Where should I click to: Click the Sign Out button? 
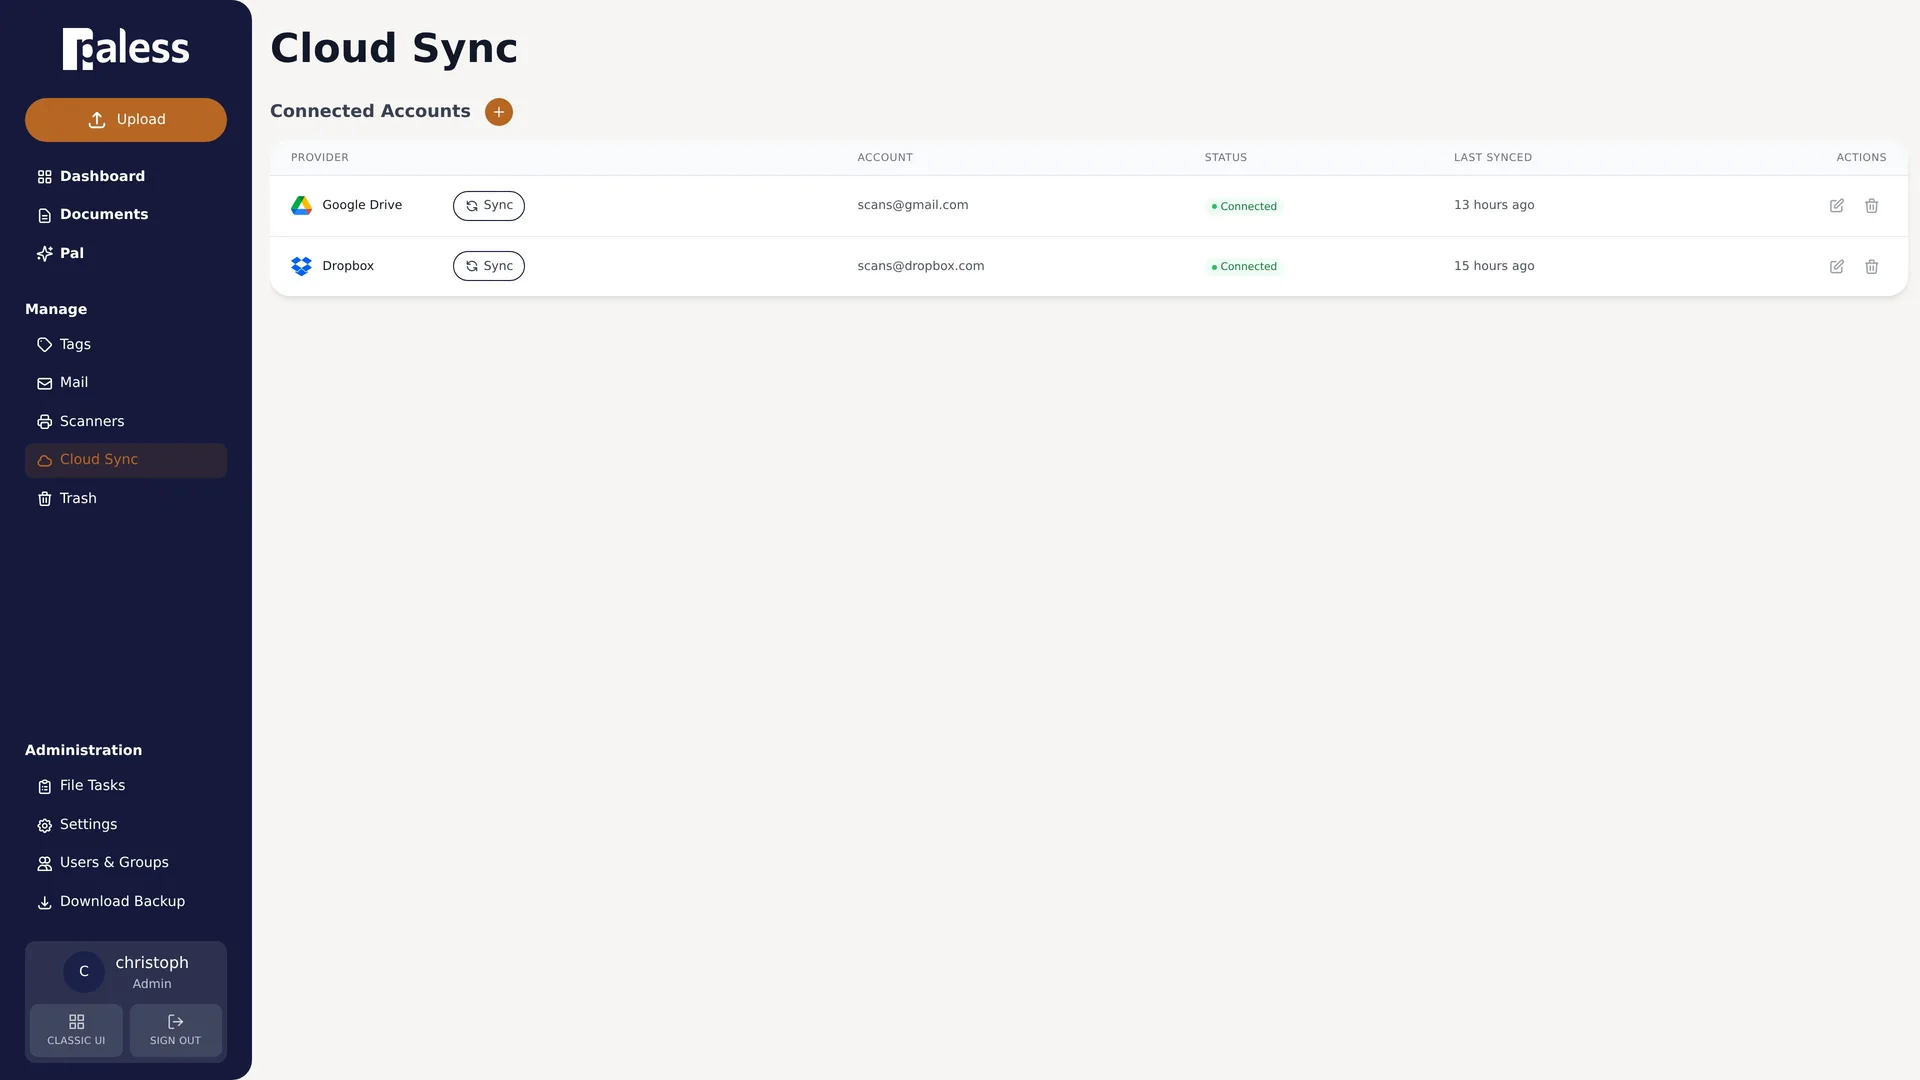[176, 1030]
